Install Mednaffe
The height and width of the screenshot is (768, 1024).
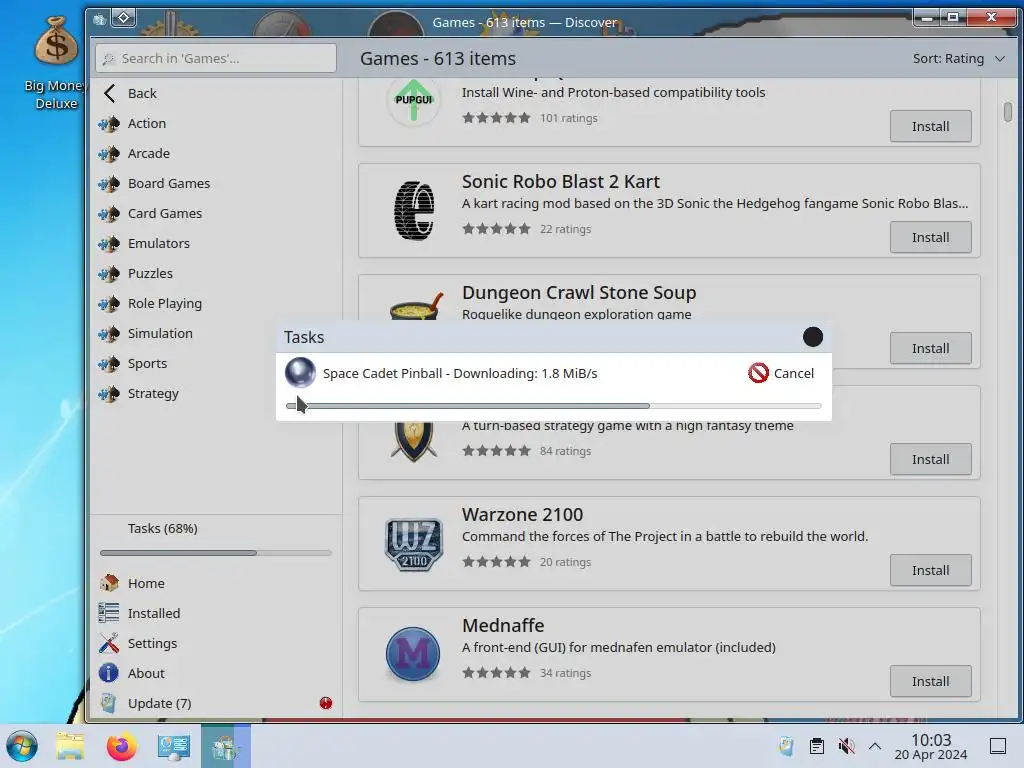930,681
